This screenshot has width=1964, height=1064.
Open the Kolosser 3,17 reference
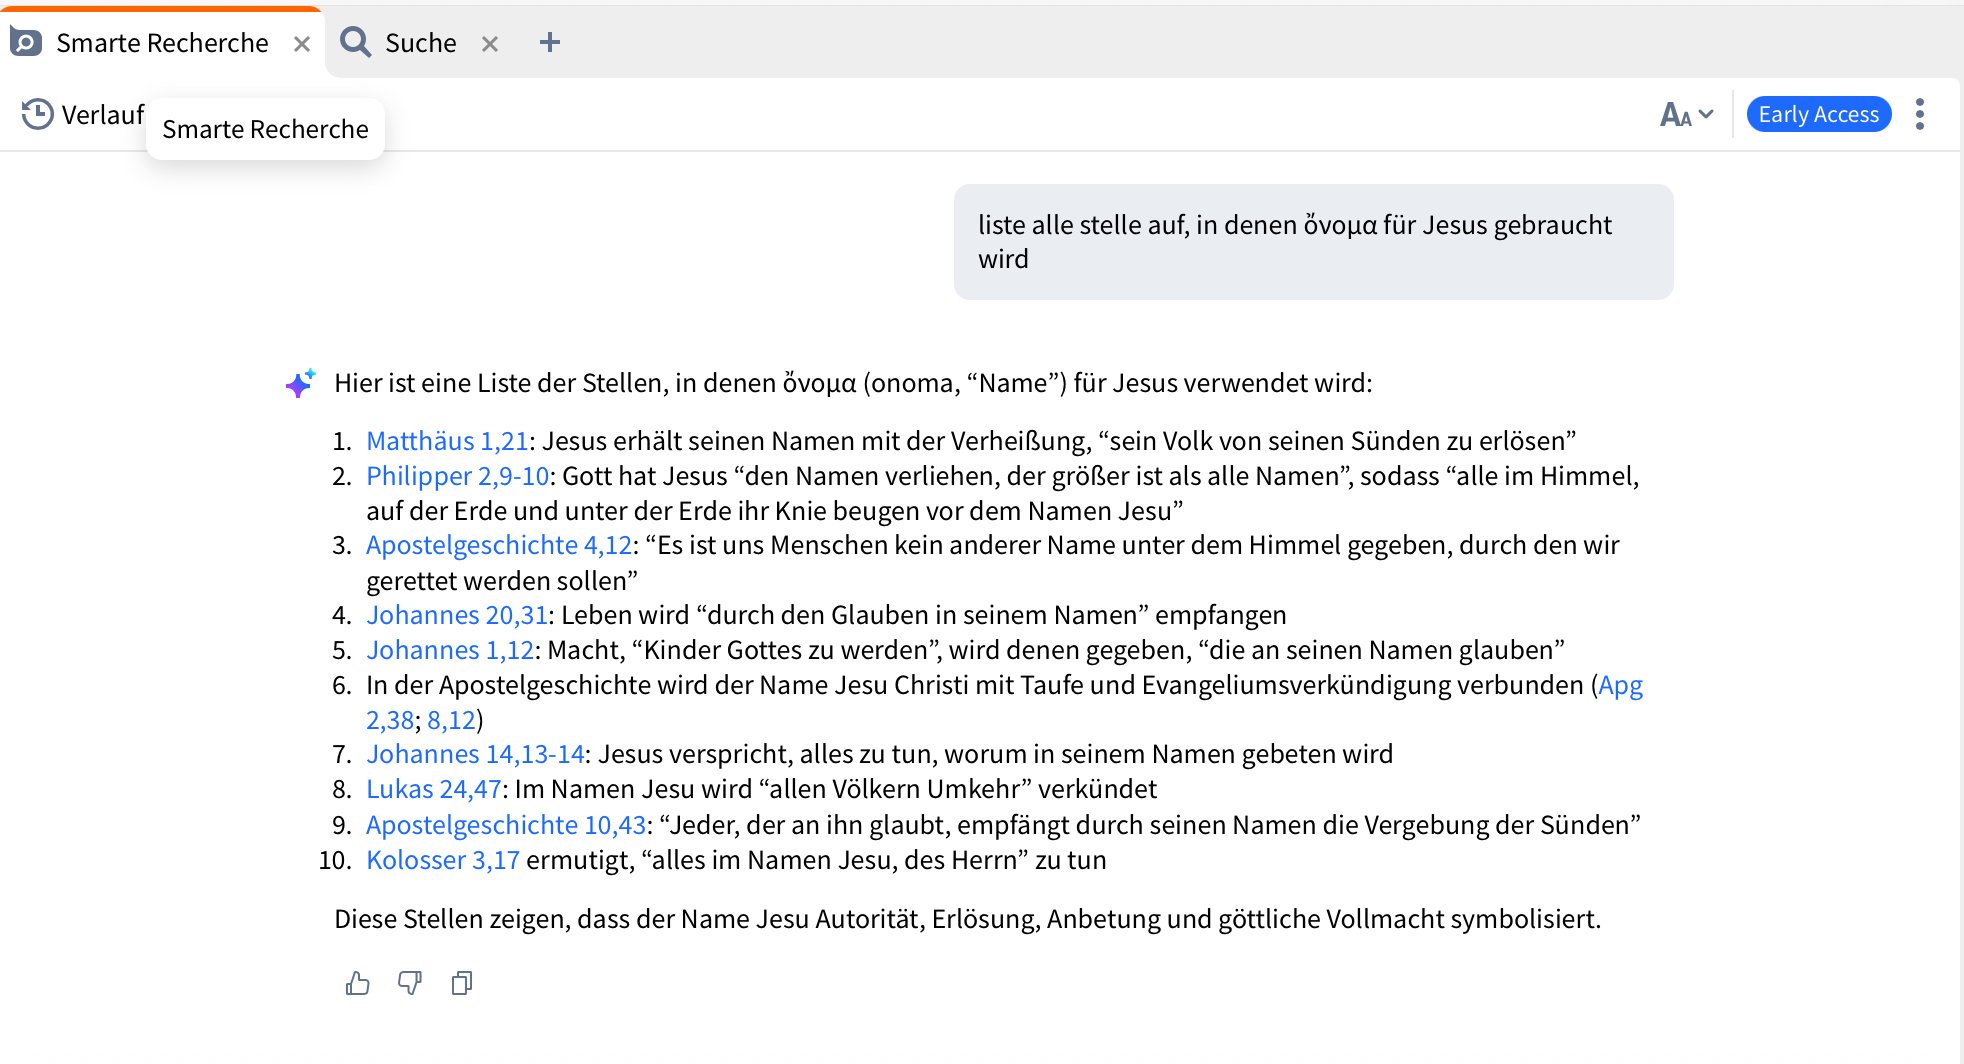click(x=443, y=860)
